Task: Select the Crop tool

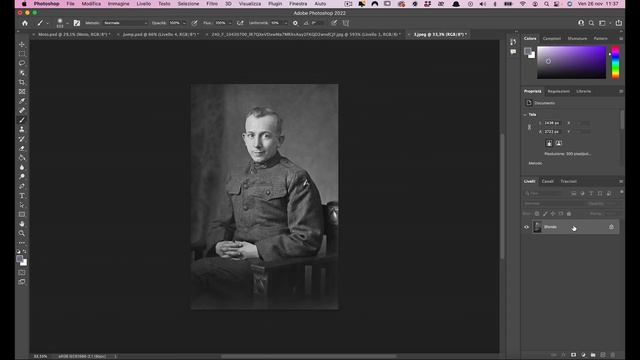Action: pyautogui.click(x=22, y=82)
